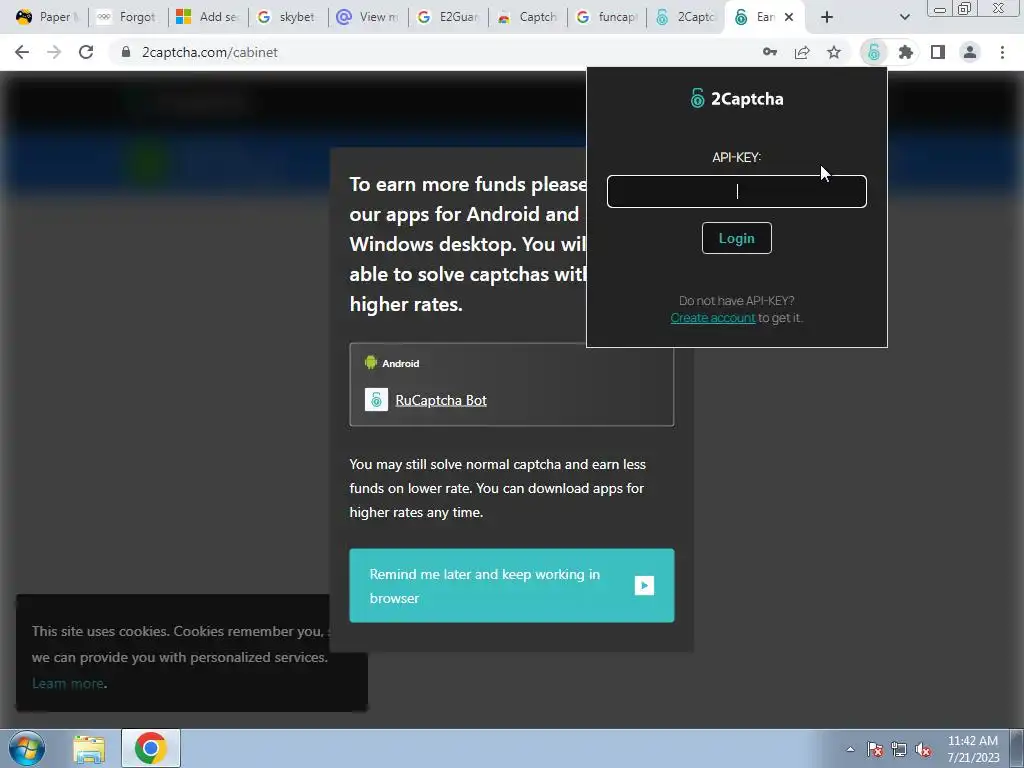1024x768 pixels.
Task: Open the Chrome profile avatar
Action: click(970, 52)
